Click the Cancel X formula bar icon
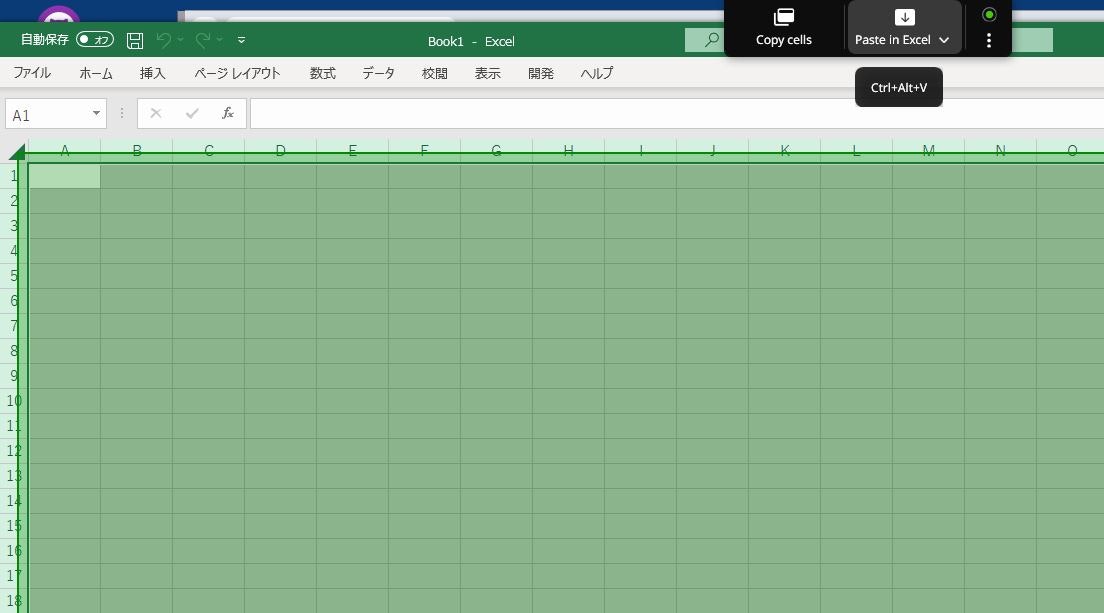The height and width of the screenshot is (613, 1104). tap(156, 113)
